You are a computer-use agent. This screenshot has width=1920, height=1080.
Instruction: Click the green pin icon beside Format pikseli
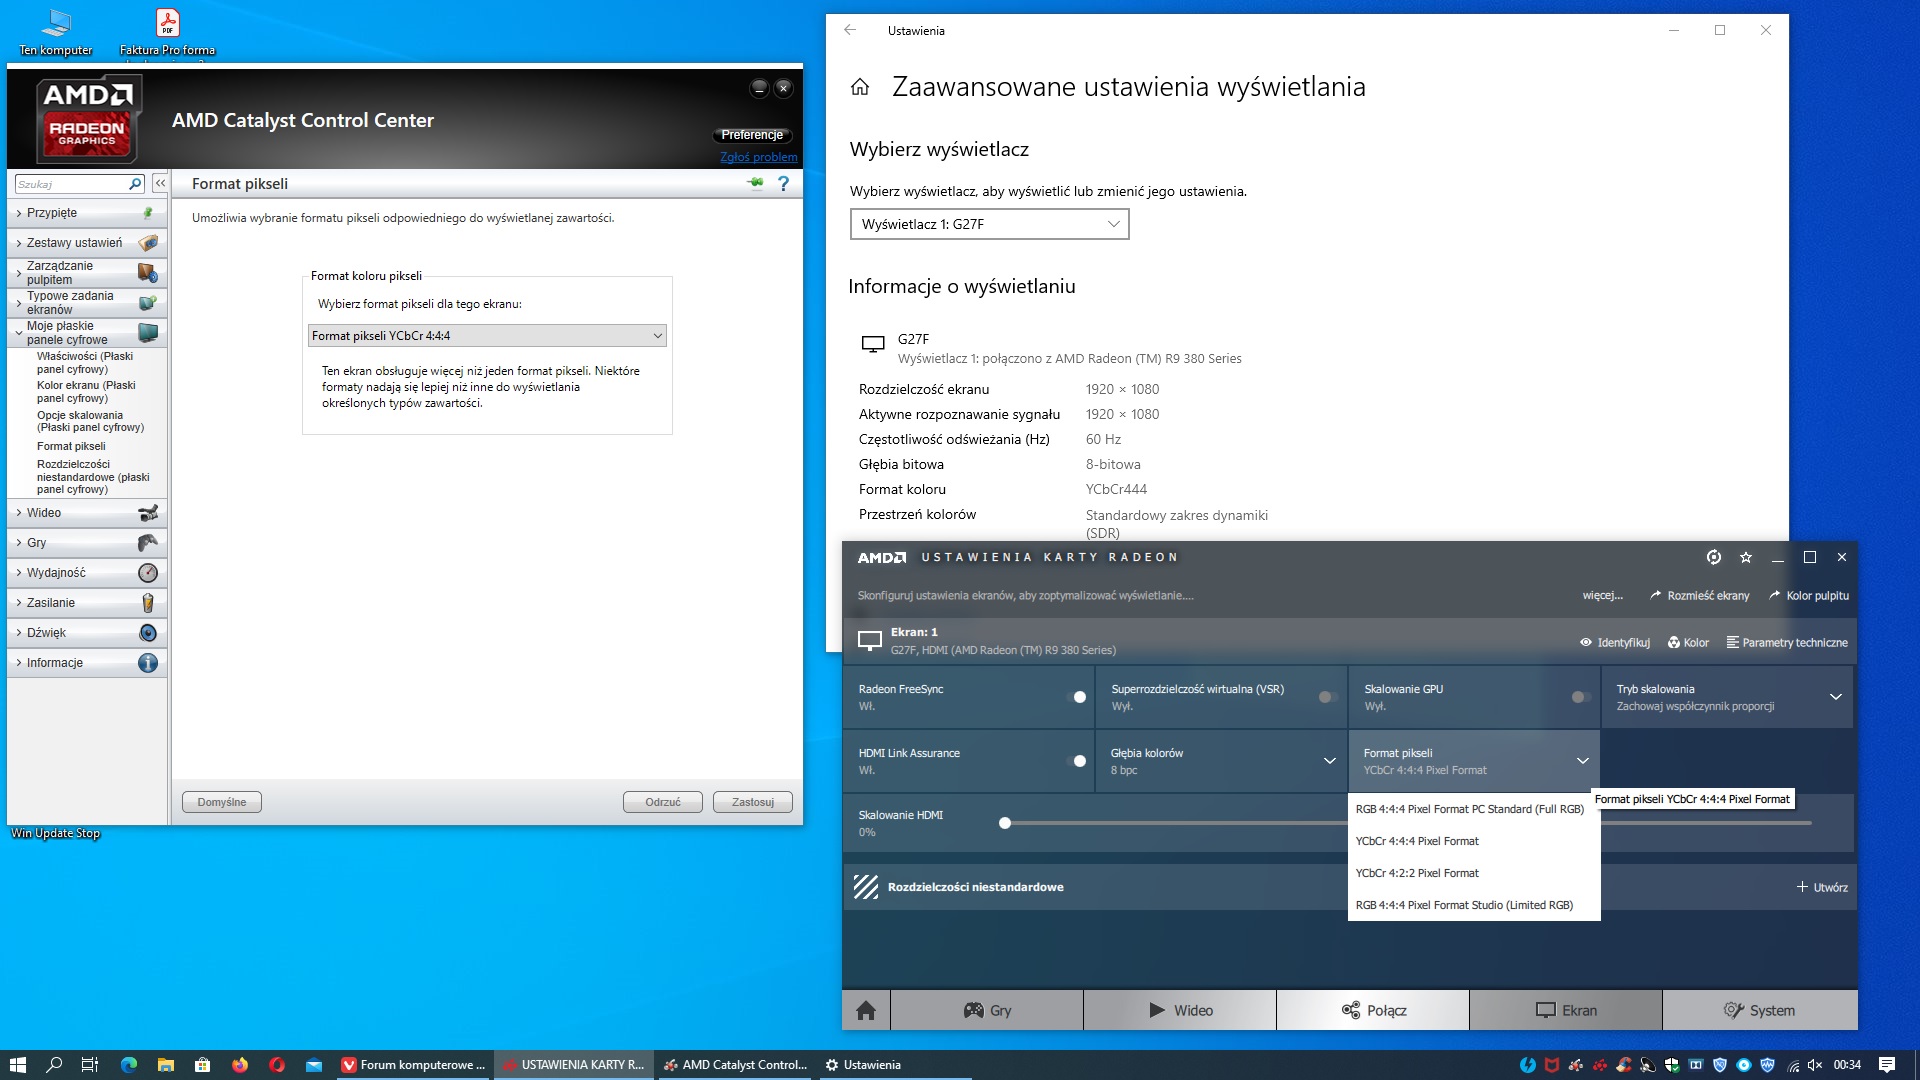[x=755, y=183]
